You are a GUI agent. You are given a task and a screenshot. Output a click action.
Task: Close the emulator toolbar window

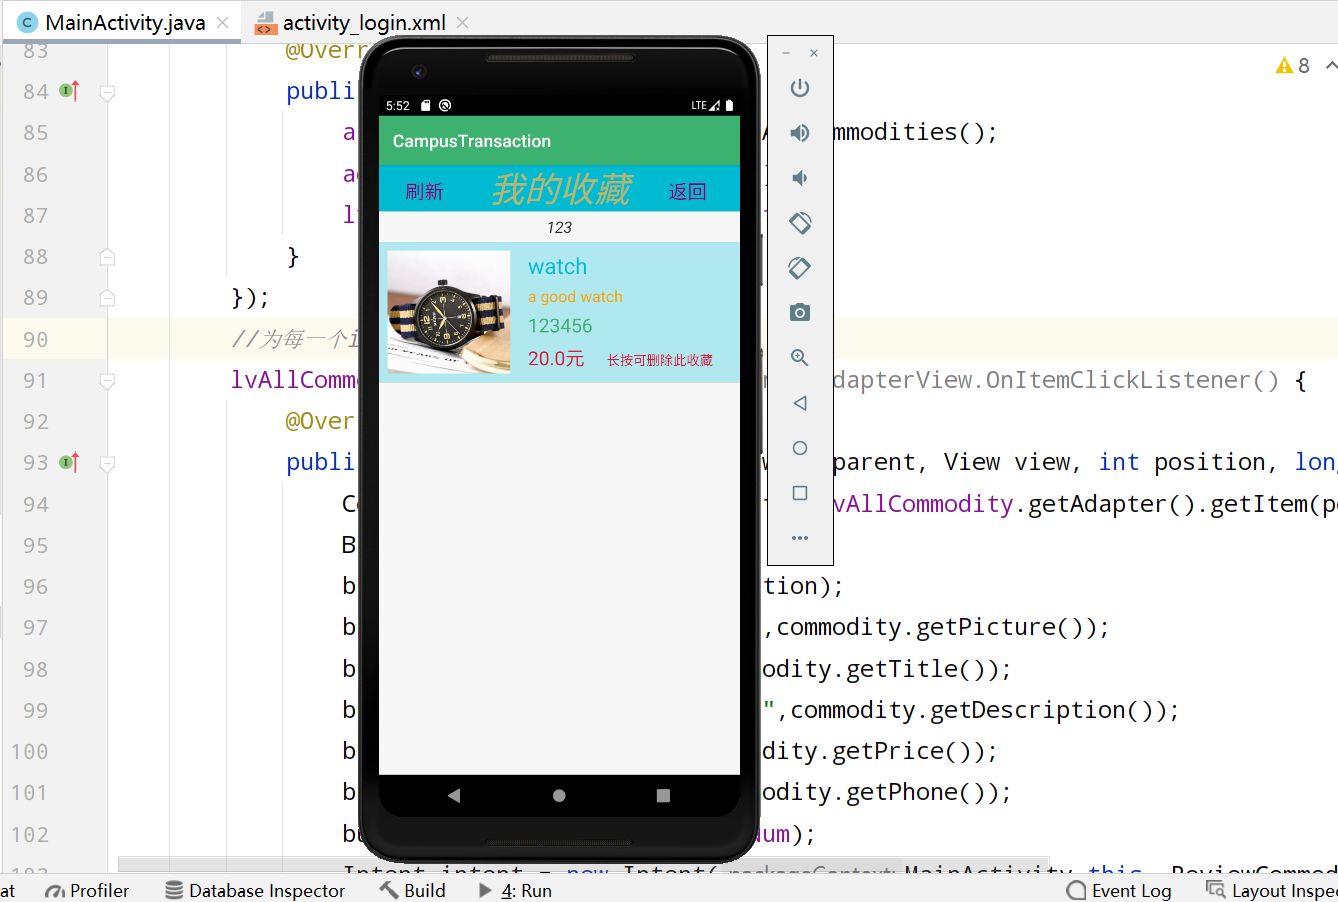(x=814, y=53)
